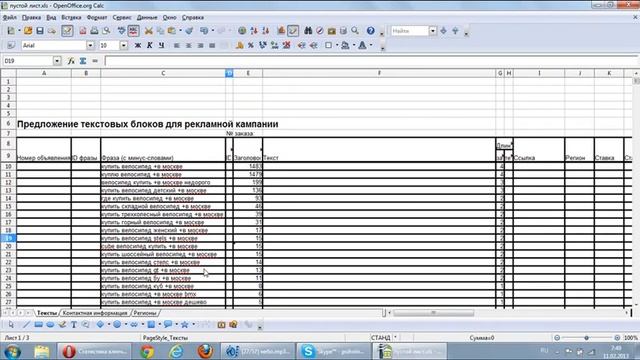Toggle Align Left
This screenshot has width=640, height=360.
pyautogui.click(x=177, y=45)
